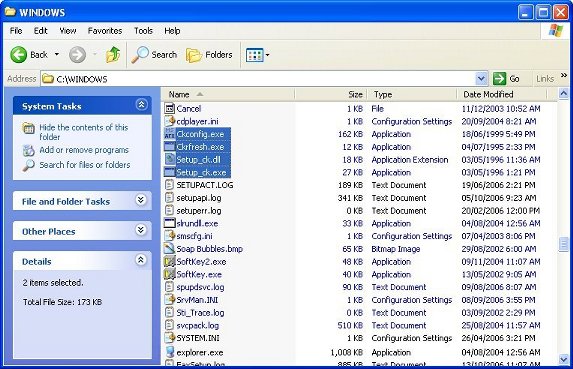Image resolution: width=573 pixels, height=369 pixels.
Task: Expand the Links toolbar chevron
Action: point(564,75)
